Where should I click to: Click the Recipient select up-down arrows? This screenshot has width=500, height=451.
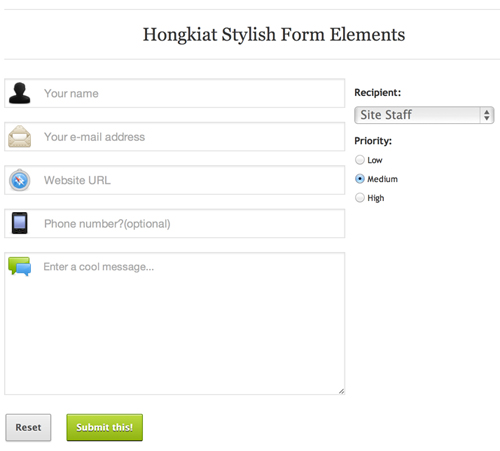click(x=487, y=115)
